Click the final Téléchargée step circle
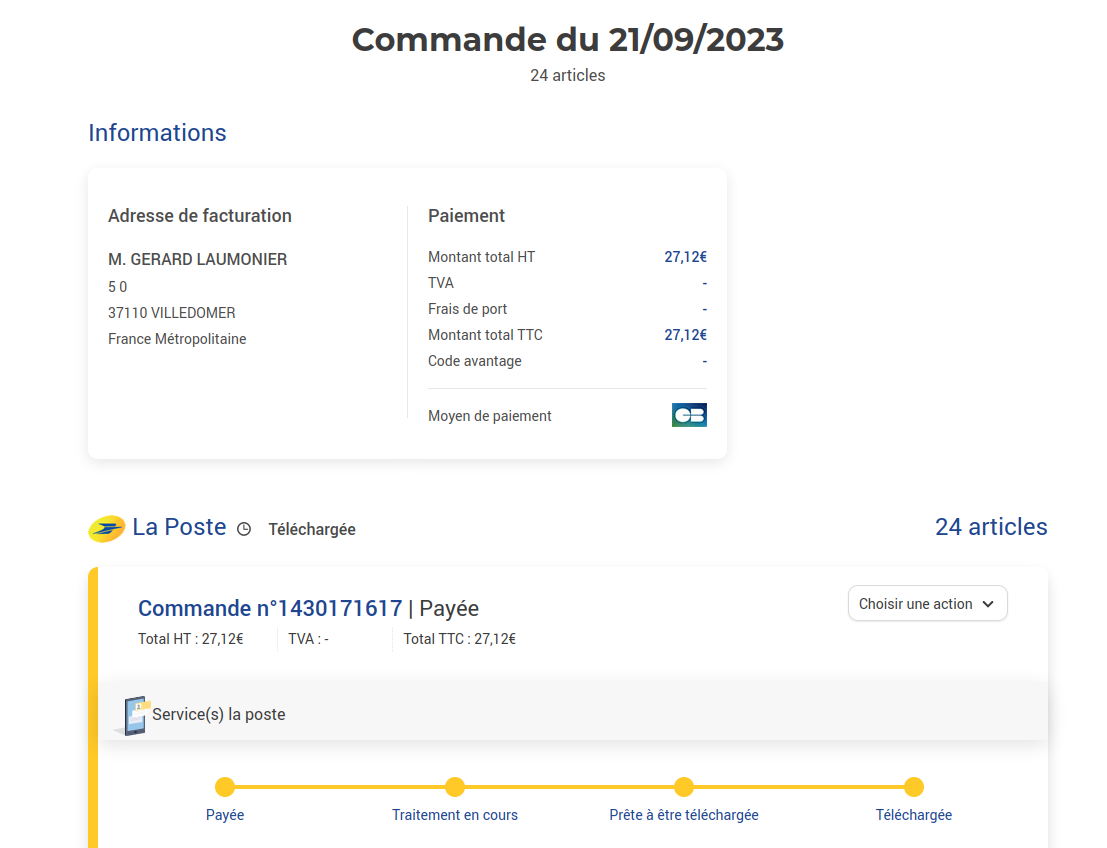Image resolution: width=1107 pixels, height=848 pixels. tap(913, 787)
